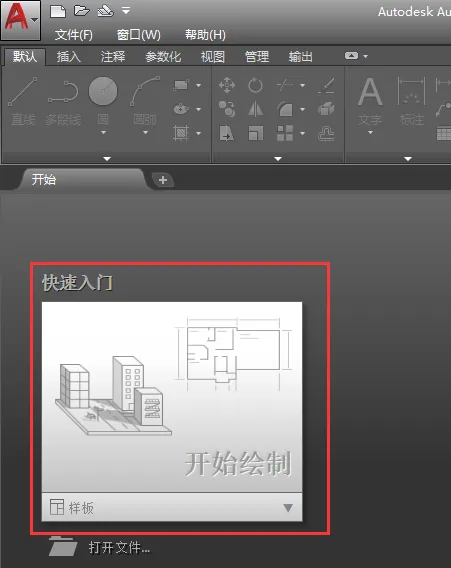Expand the Modify panel flyout arrow
This screenshot has width=451, height=568.
coord(278,159)
